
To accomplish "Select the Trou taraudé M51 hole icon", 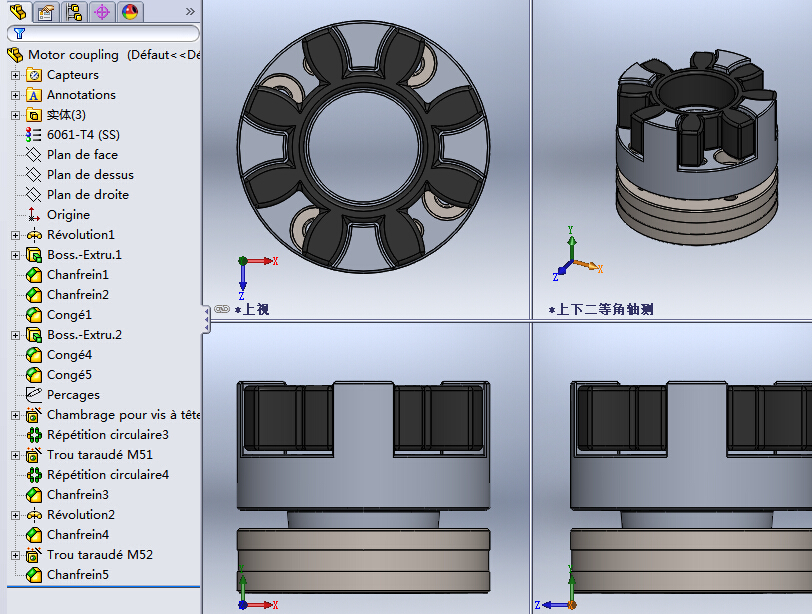I will click(34, 455).
